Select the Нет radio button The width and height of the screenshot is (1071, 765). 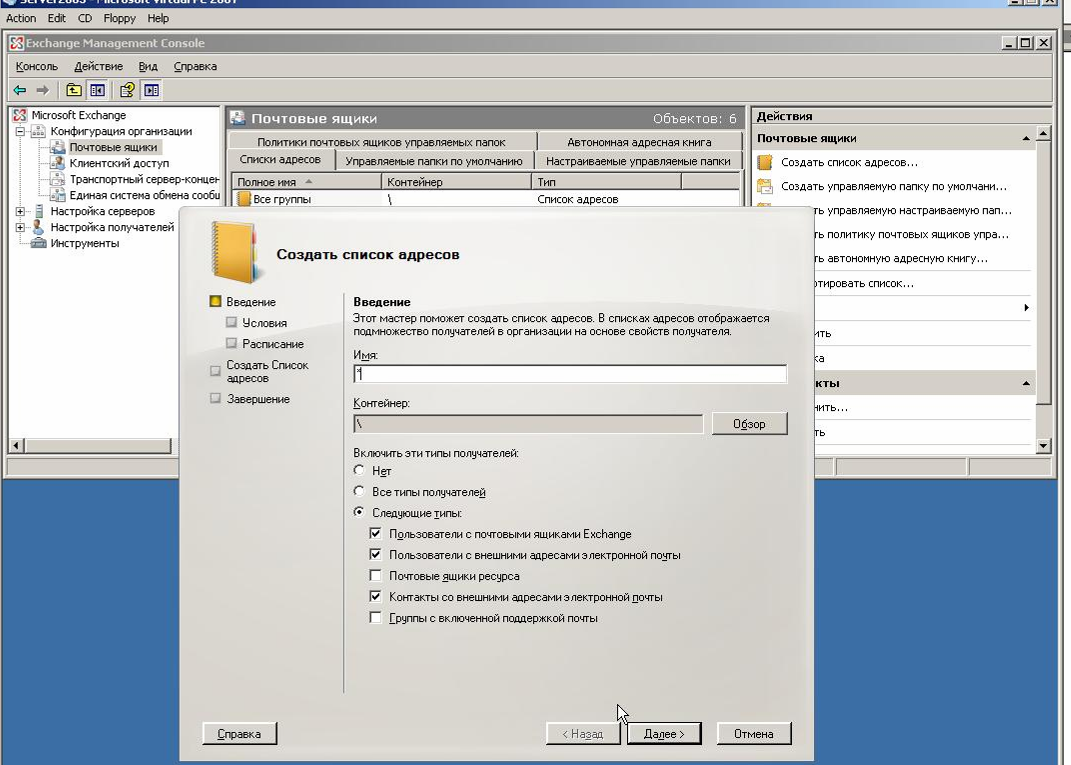(x=359, y=470)
